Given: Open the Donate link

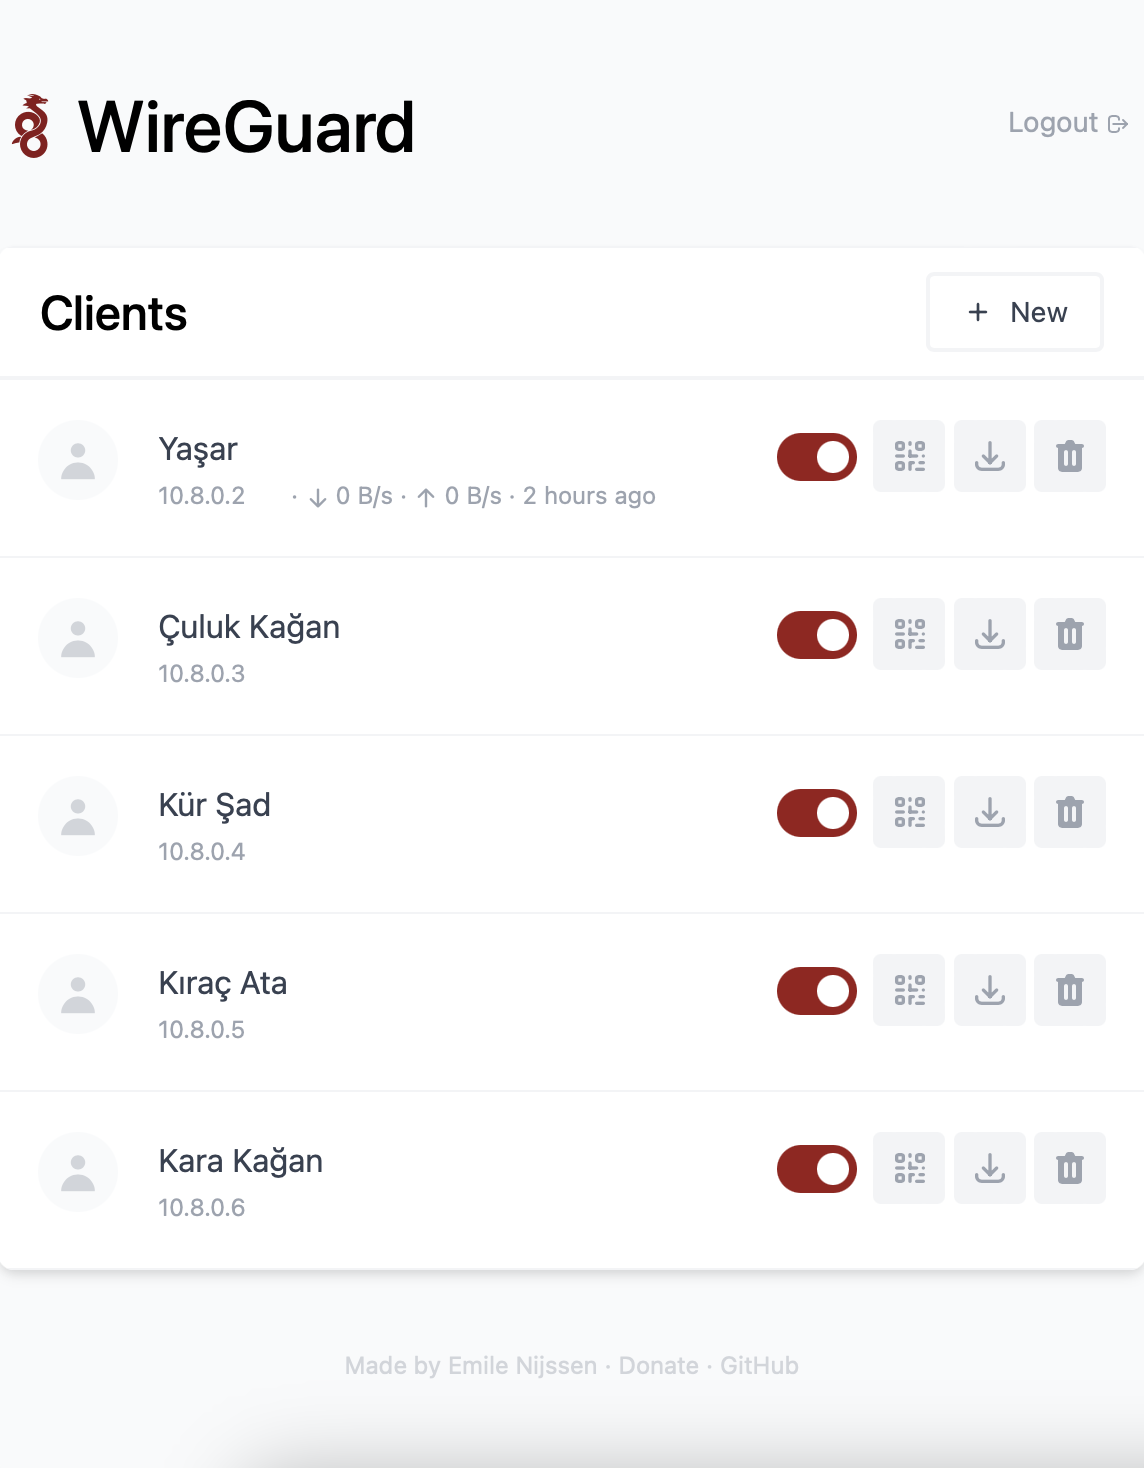Looking at the screenshot, I should point(658,1366).
